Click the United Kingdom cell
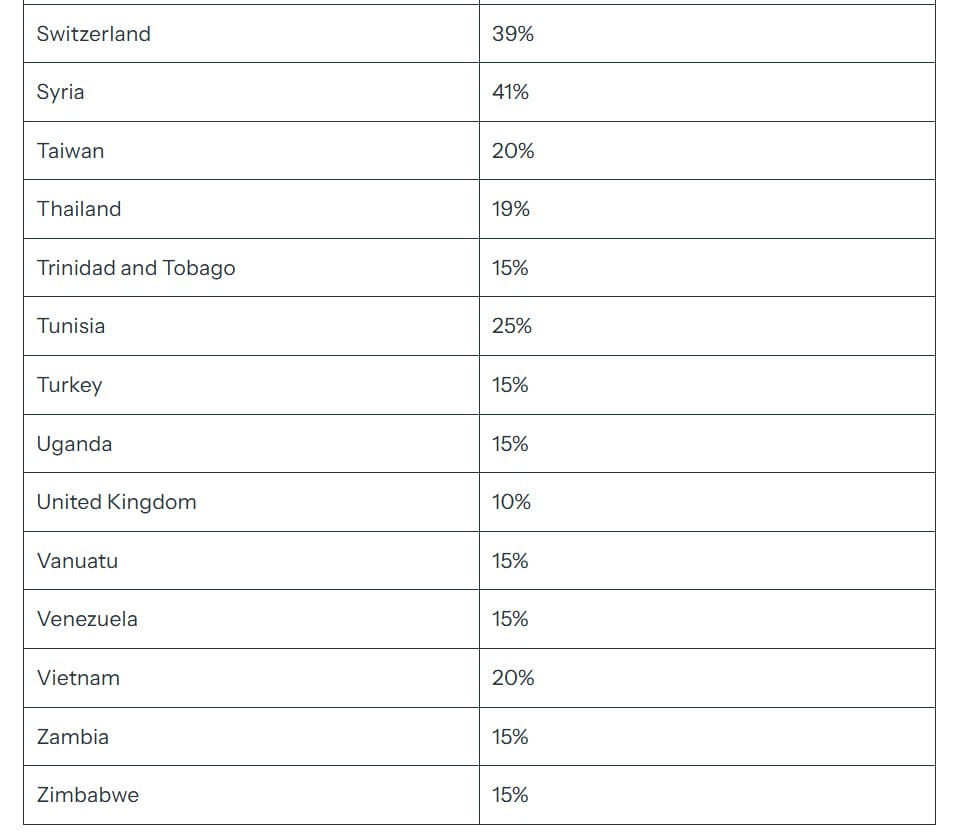This screenshot has width=967, height=835. coord(117,502)
